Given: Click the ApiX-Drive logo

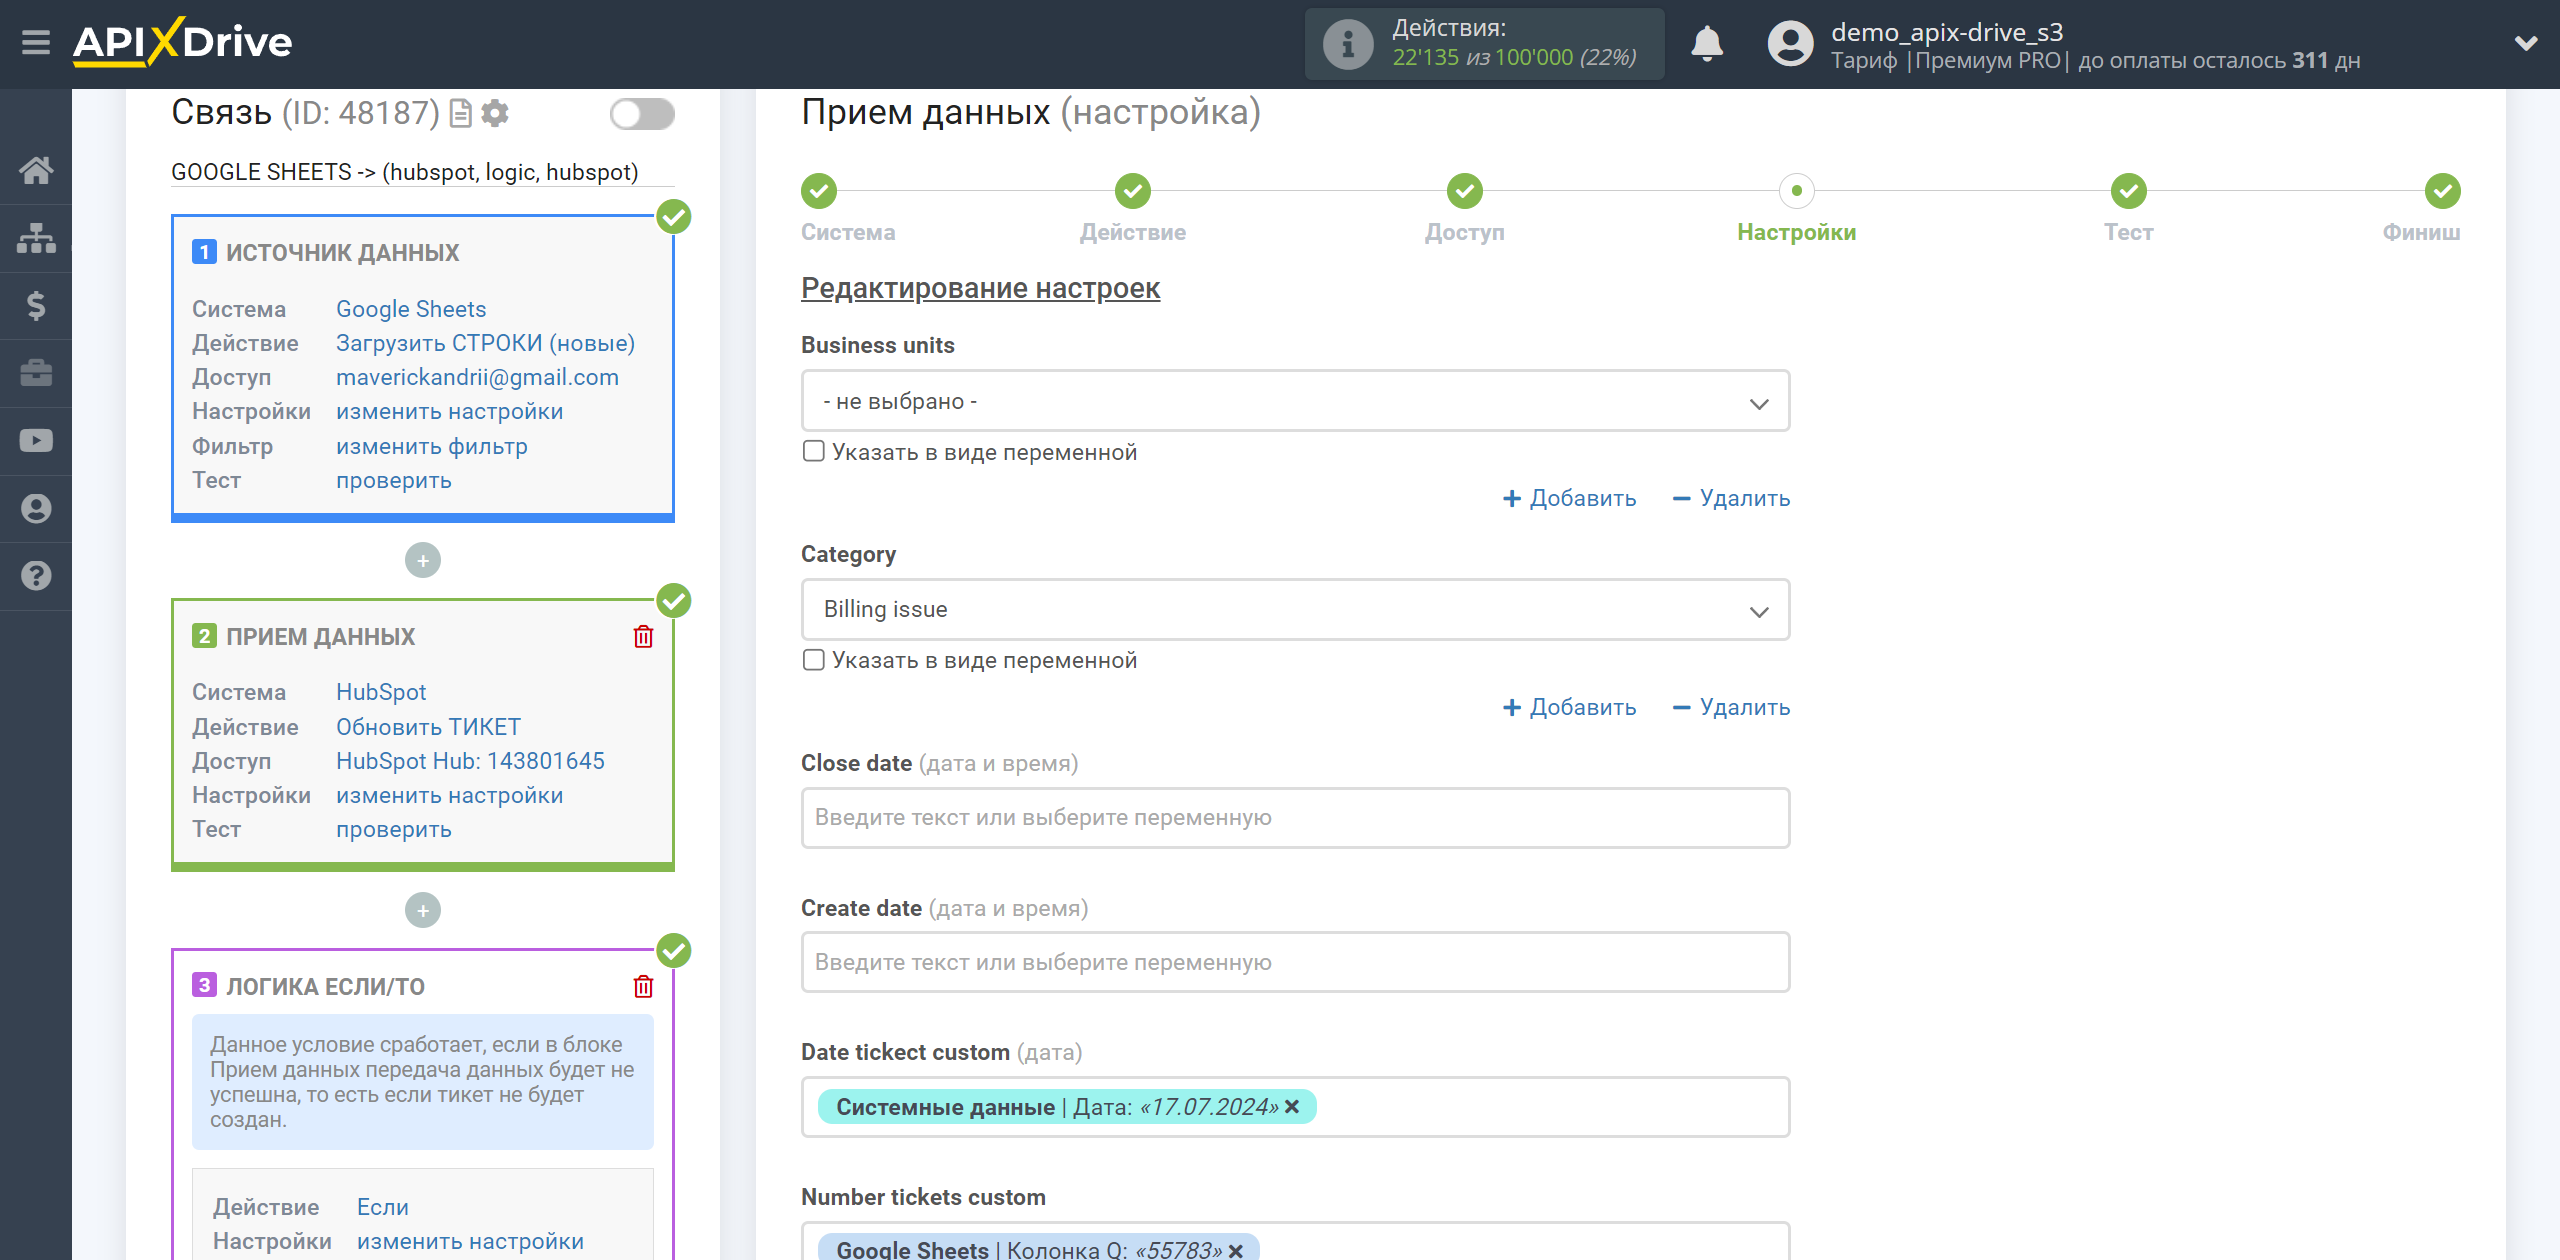Looking at the screenshot, I should 182,42.
